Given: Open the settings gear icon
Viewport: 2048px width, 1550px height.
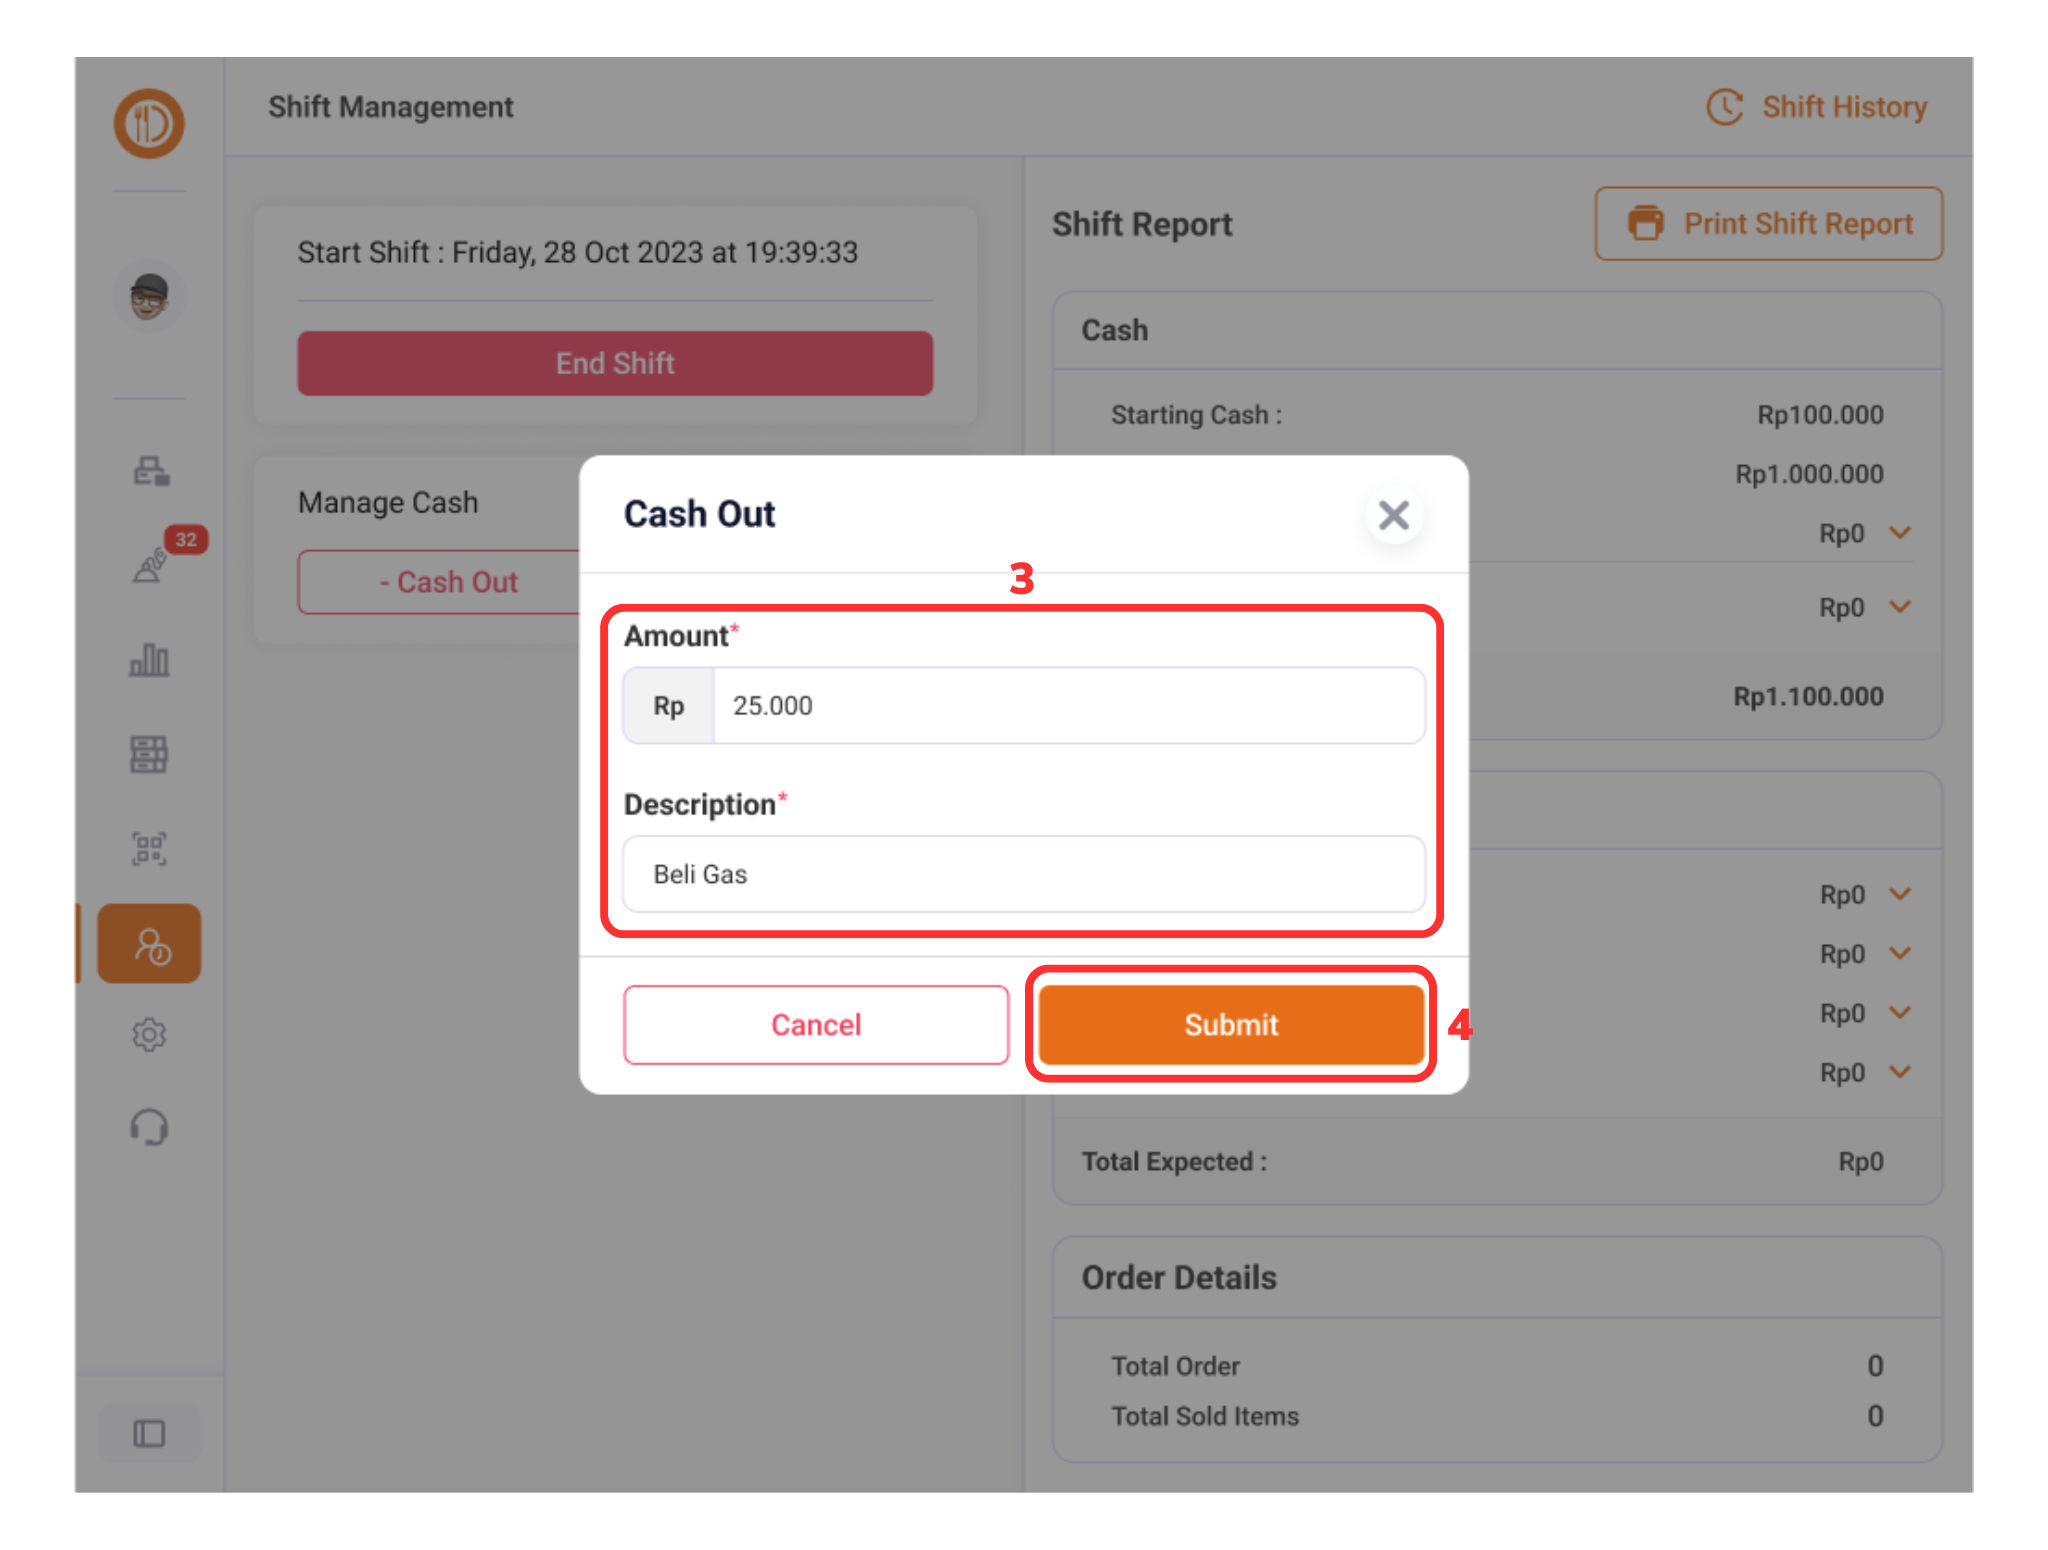Looking at the screenshot, I should coord(149,1034).
